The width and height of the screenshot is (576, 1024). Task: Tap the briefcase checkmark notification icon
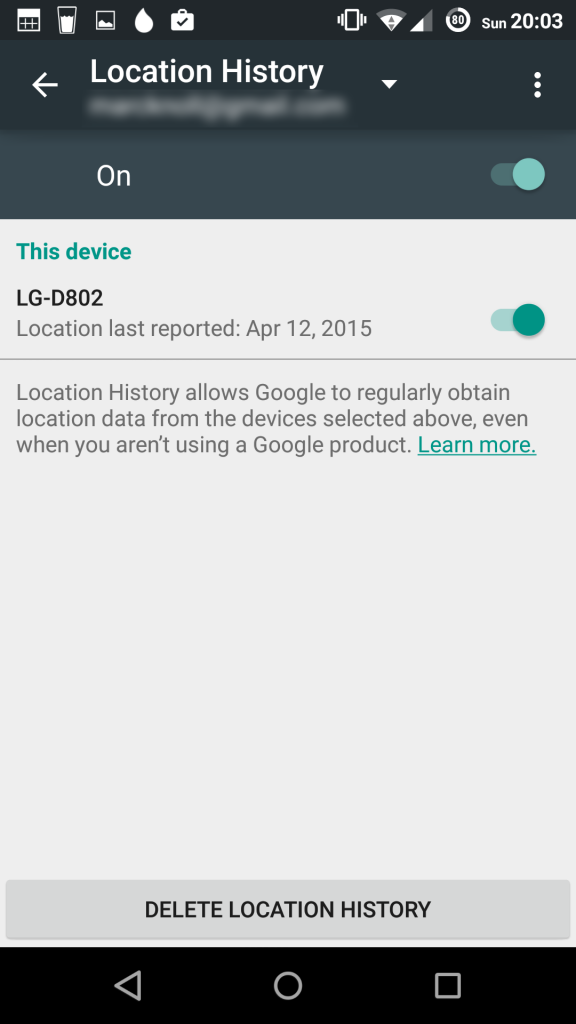pyautogui.click(x=182, y=20)
